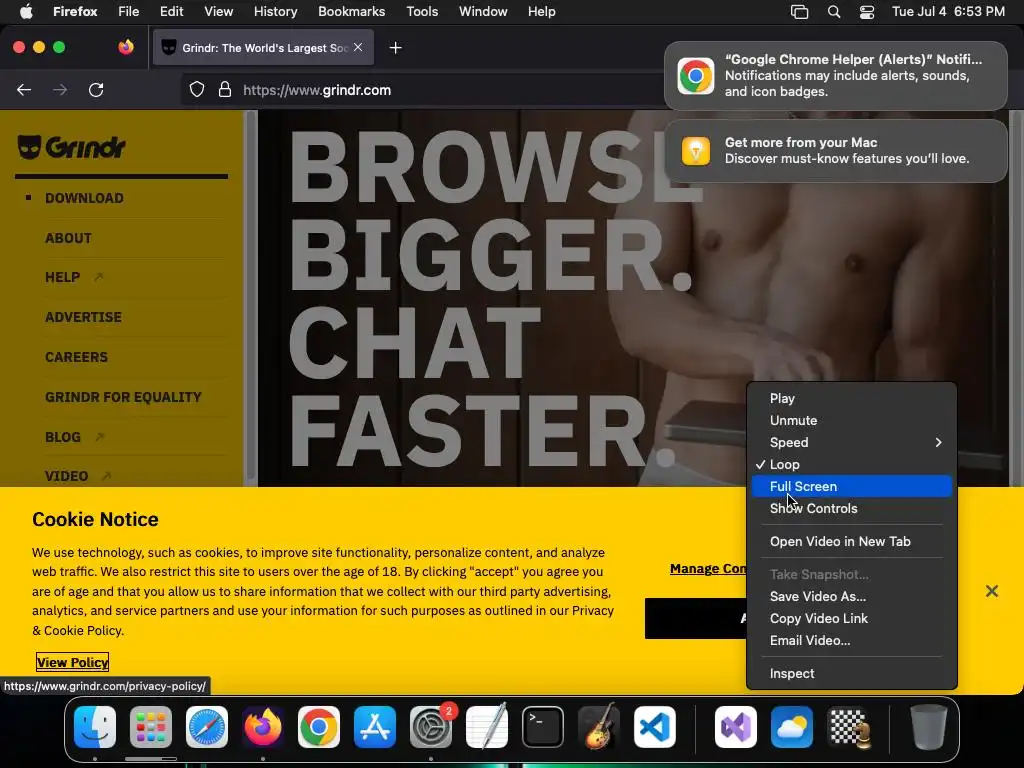The width and height of the screenshot is (1024, 768).
Task: Choose Show Controls in context menu
Action: click(x=852, y=508)
